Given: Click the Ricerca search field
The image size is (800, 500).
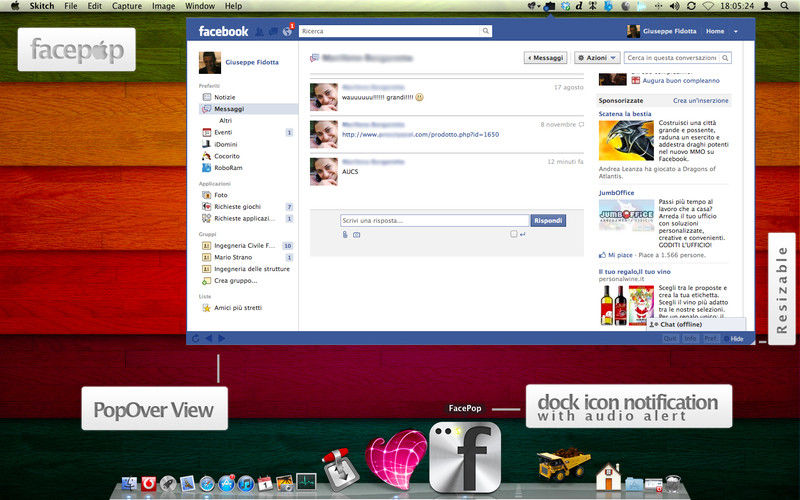Looking at the screenshot, I should click(x=395, y=31).
